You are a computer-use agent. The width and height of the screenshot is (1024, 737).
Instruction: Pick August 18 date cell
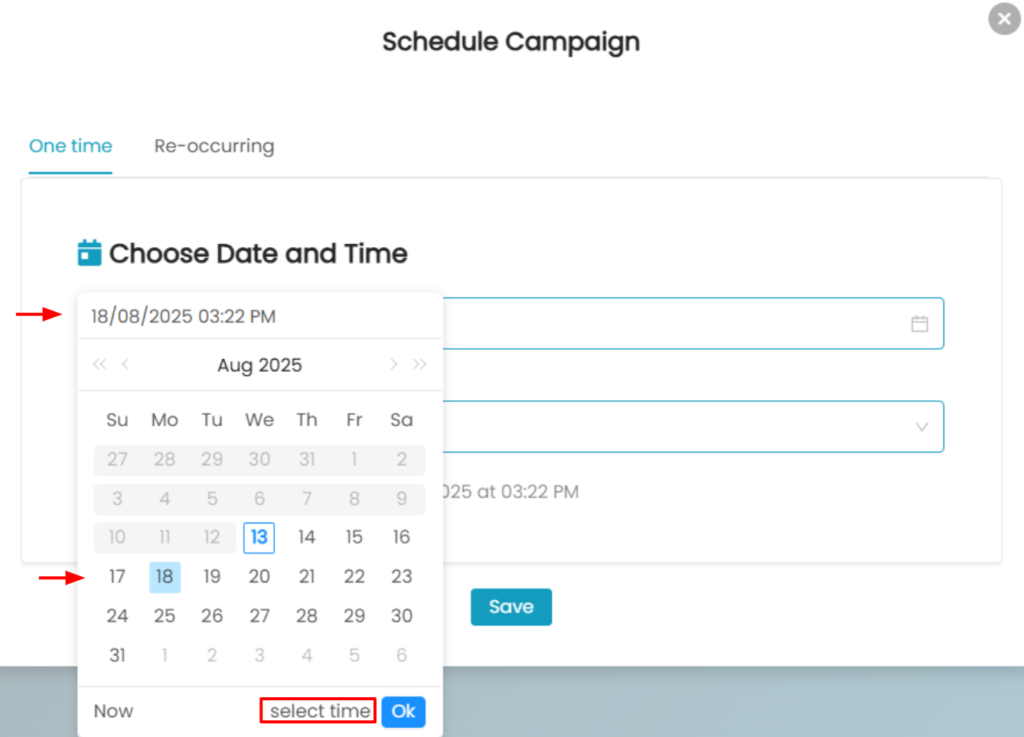click(165, 577)
